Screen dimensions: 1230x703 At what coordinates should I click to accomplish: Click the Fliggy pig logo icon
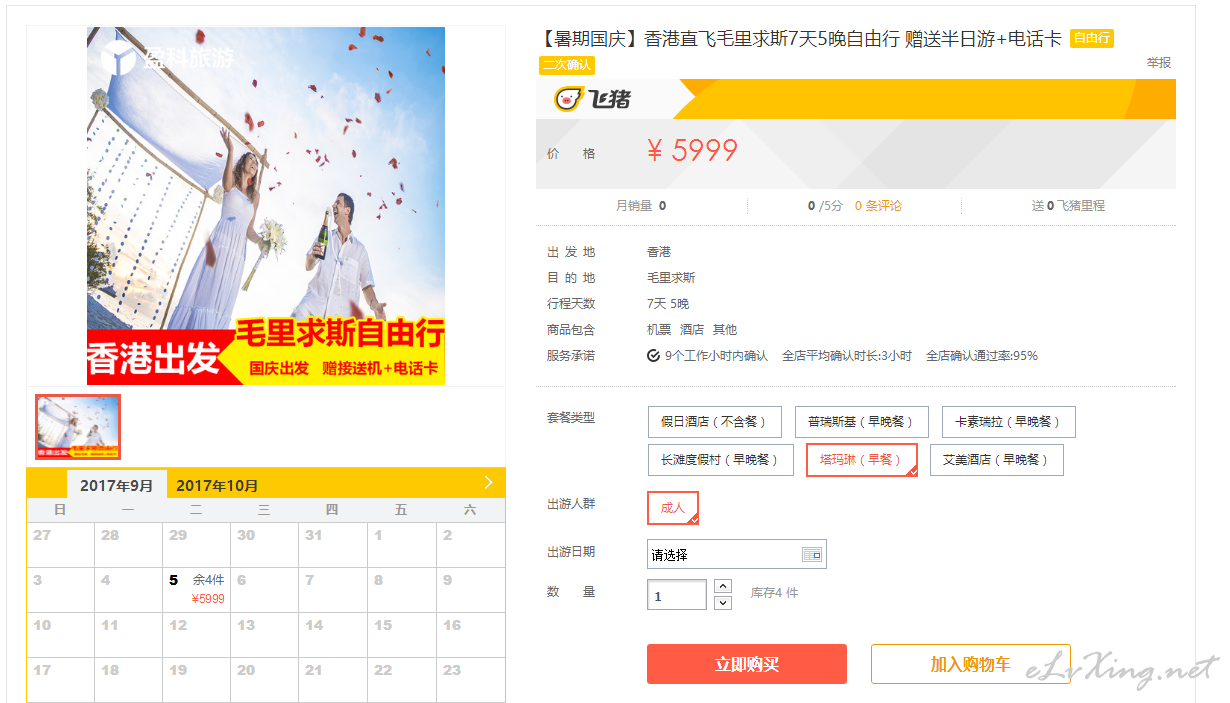coord(570,99)
